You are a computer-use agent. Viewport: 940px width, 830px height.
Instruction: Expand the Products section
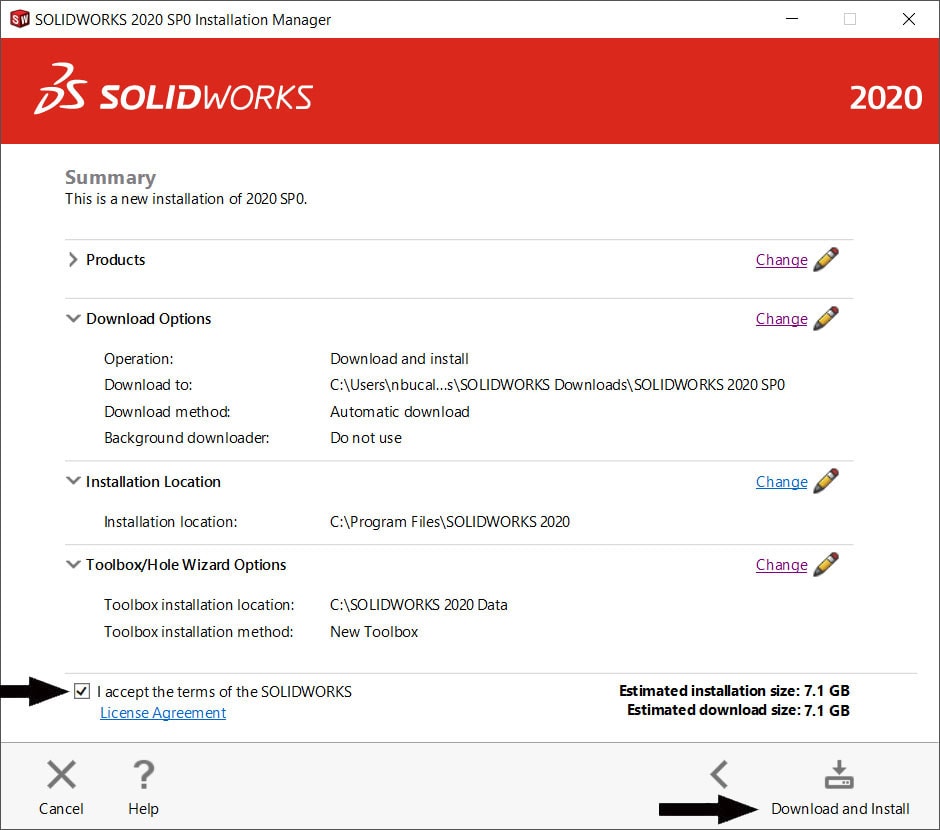73,259
